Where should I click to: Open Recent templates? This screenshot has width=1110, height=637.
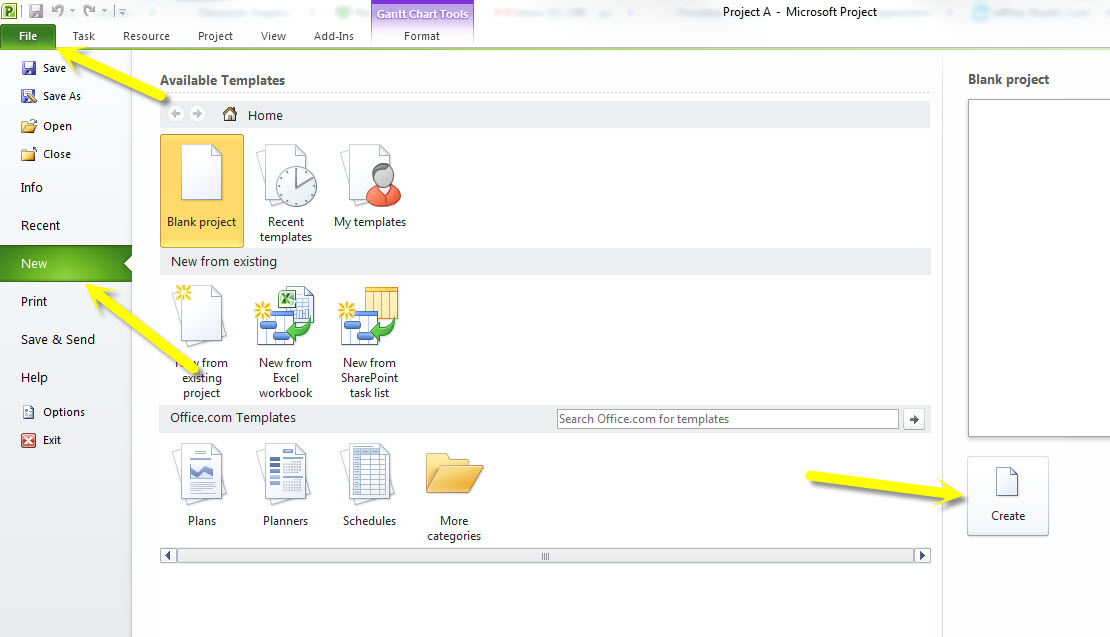coord(286,192)
